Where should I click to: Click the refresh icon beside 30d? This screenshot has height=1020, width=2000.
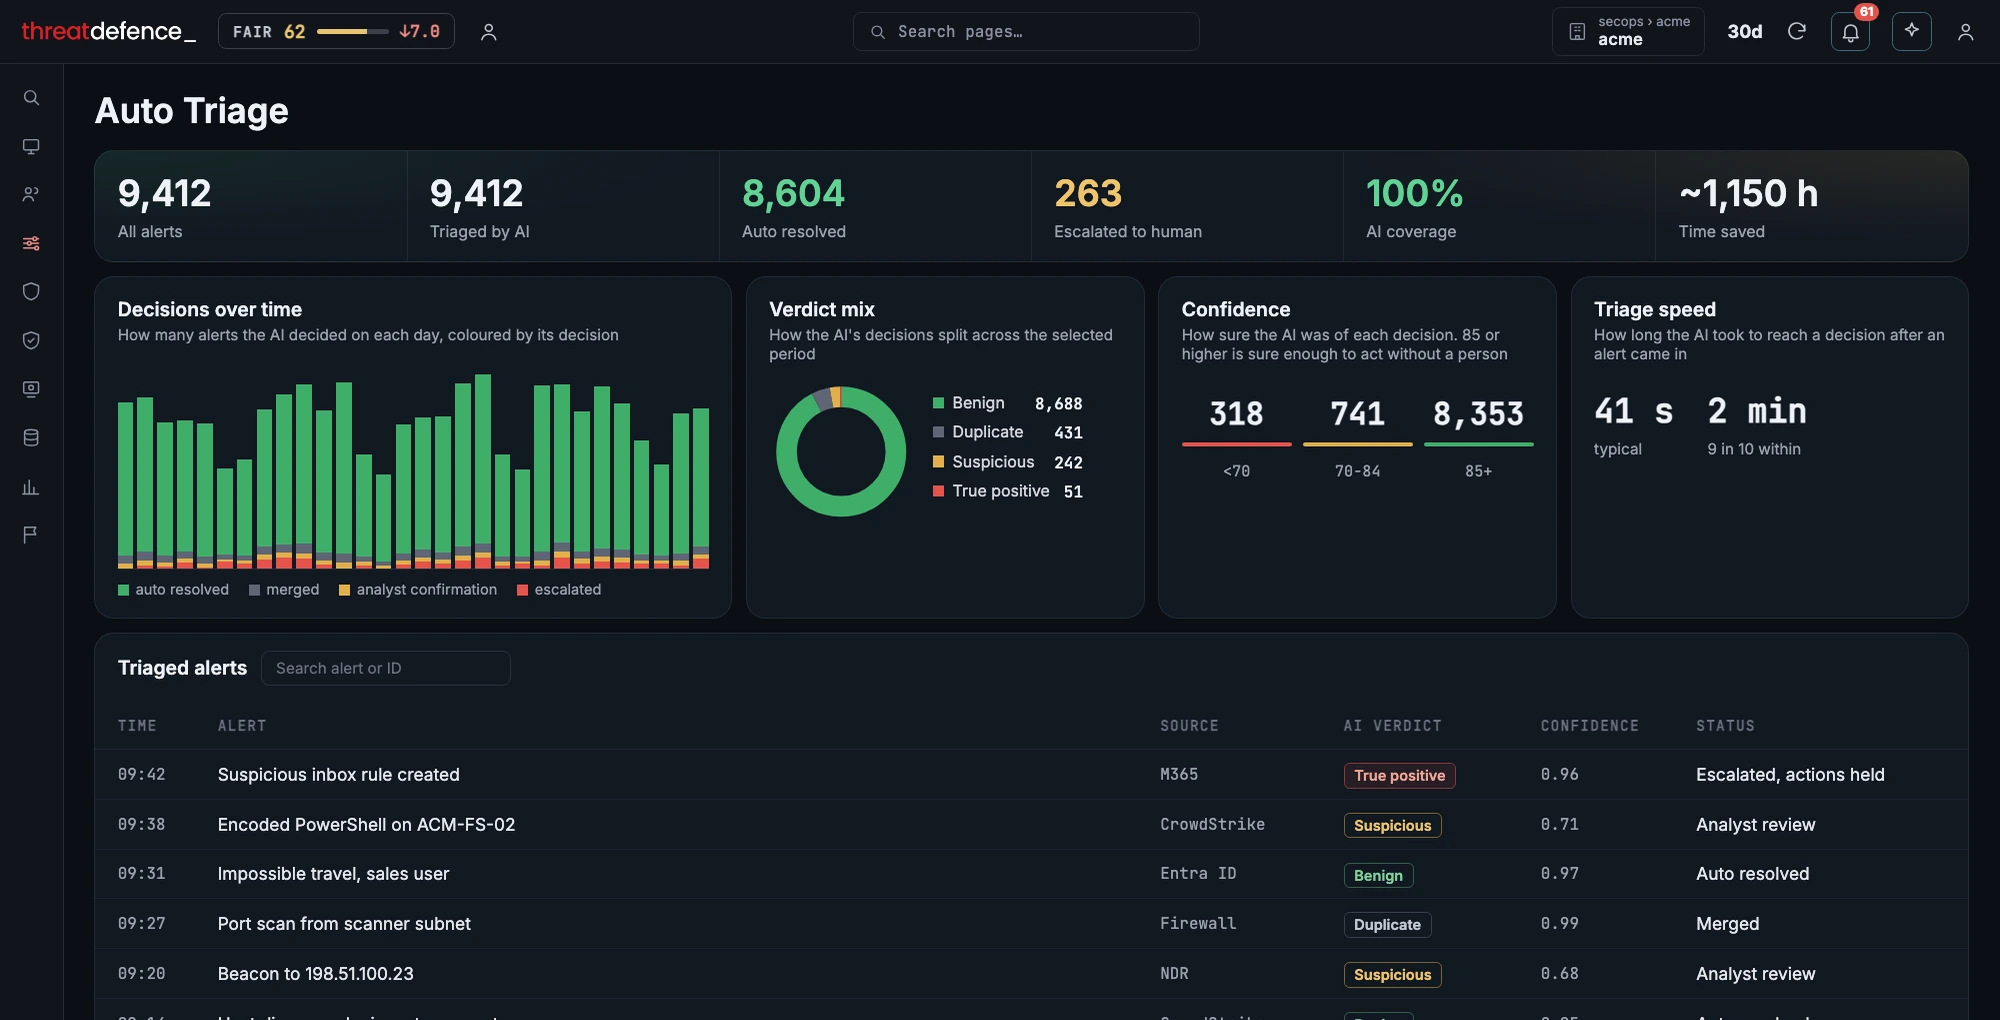[x=1796, y=31]
